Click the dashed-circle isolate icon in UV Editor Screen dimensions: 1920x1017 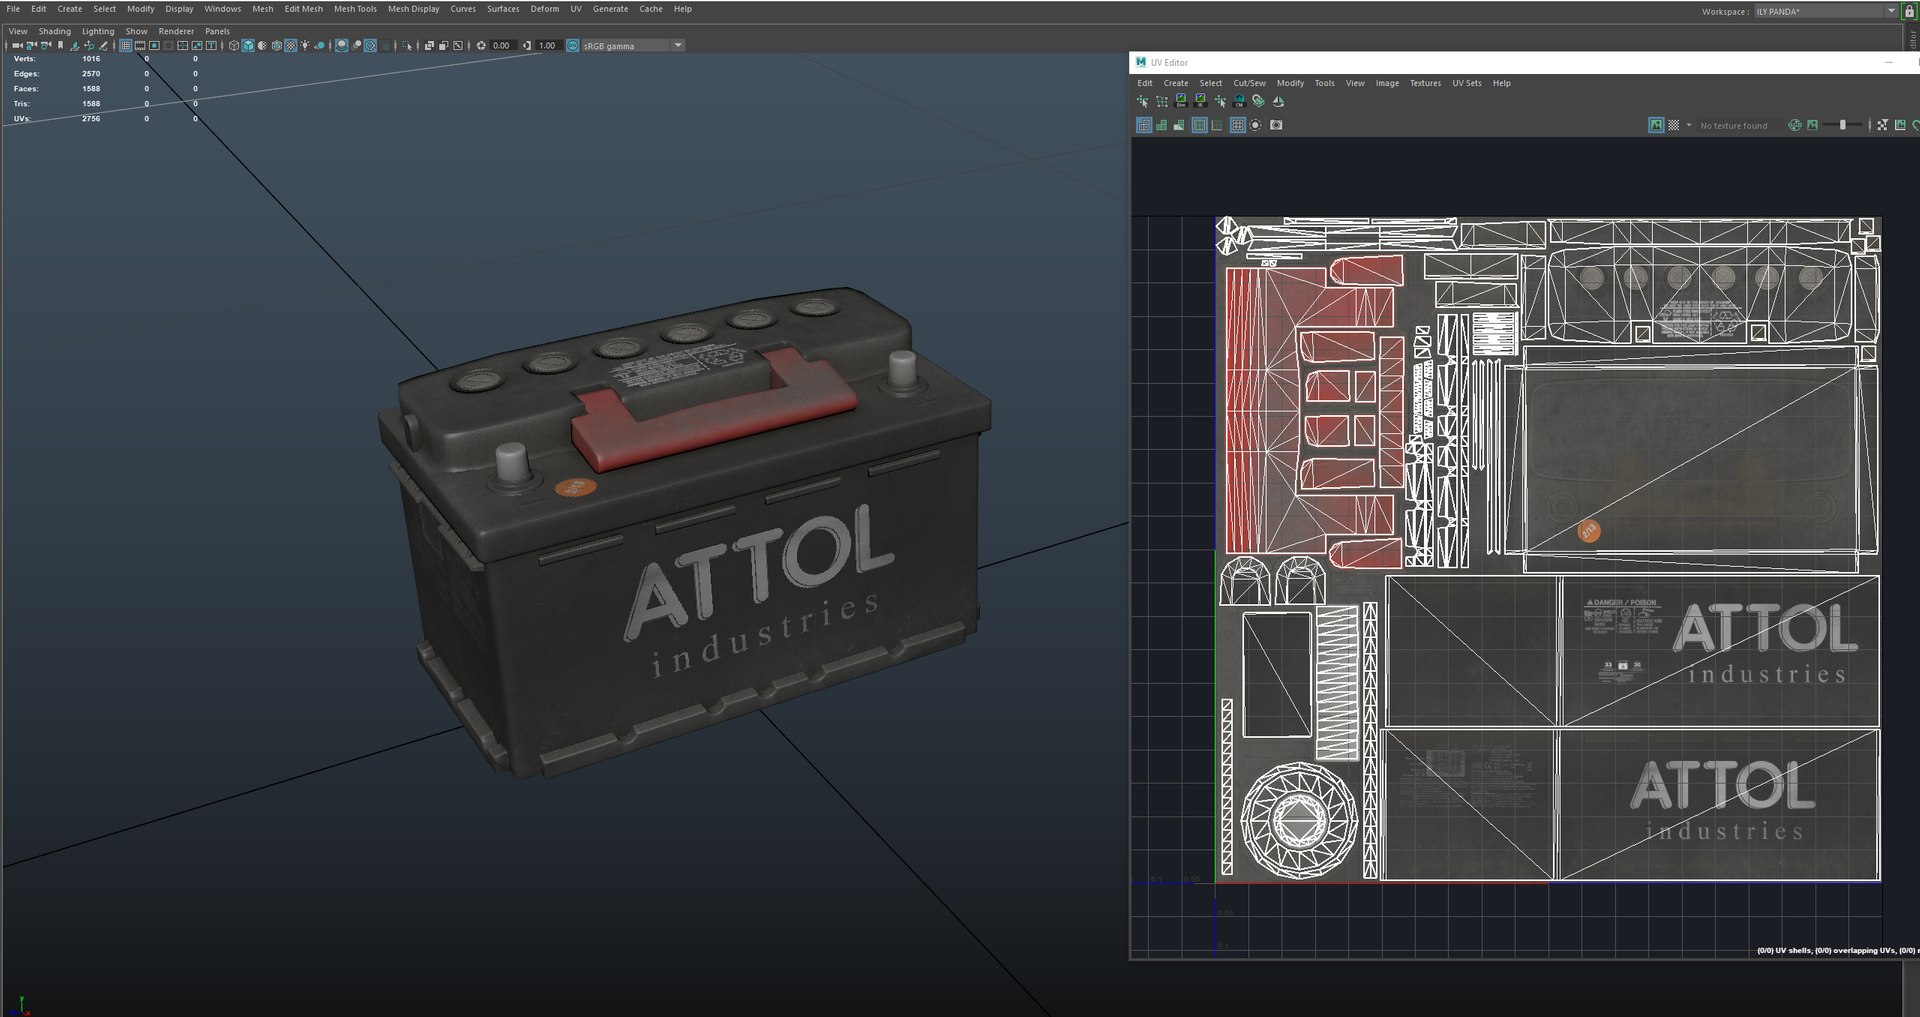point(1255,125)
